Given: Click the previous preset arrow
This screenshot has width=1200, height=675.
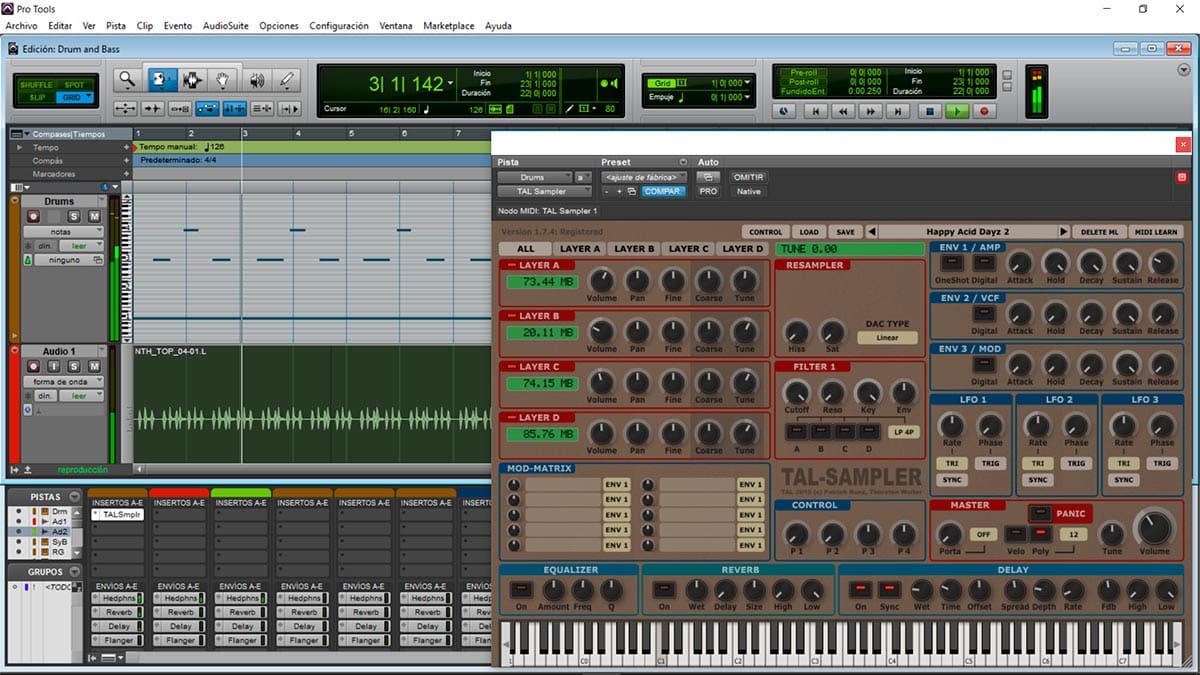Looking at the screenshot, I should [x=871, y=232].
